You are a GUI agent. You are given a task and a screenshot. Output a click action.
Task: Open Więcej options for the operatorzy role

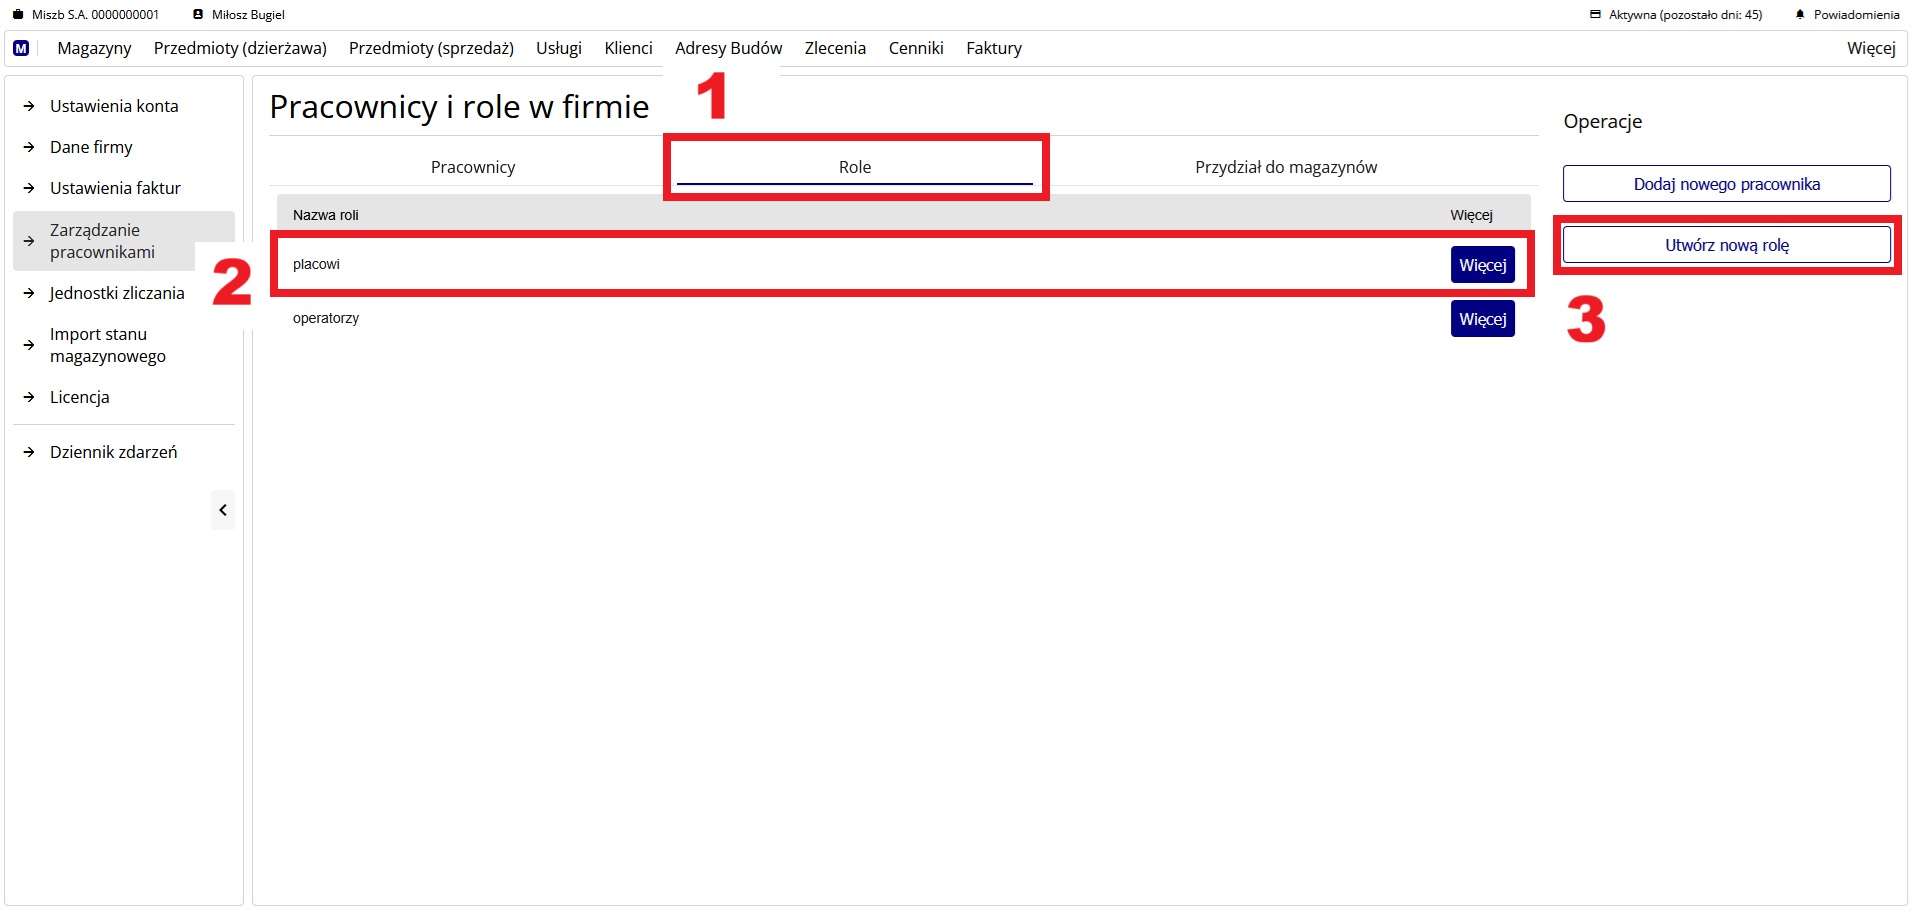tap(1482, 319)
